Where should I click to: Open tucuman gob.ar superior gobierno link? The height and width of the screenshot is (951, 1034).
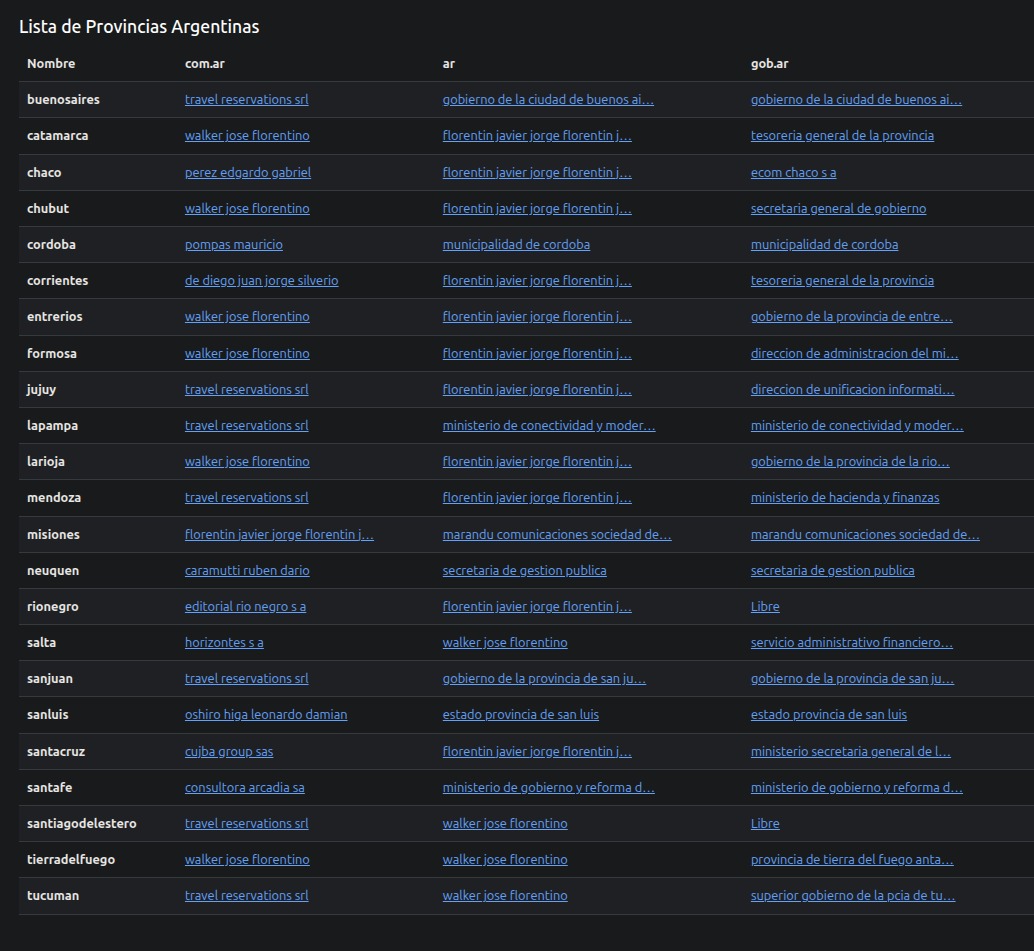tap(853, 896)
